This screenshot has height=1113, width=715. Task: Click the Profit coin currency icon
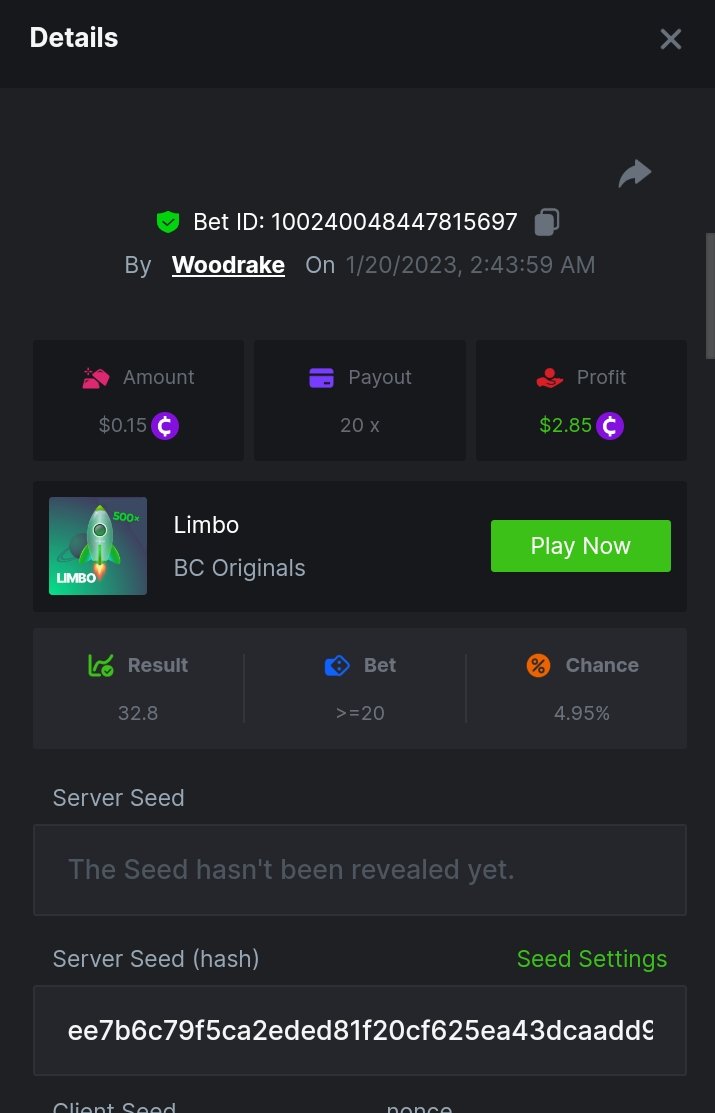pos(610,426)
